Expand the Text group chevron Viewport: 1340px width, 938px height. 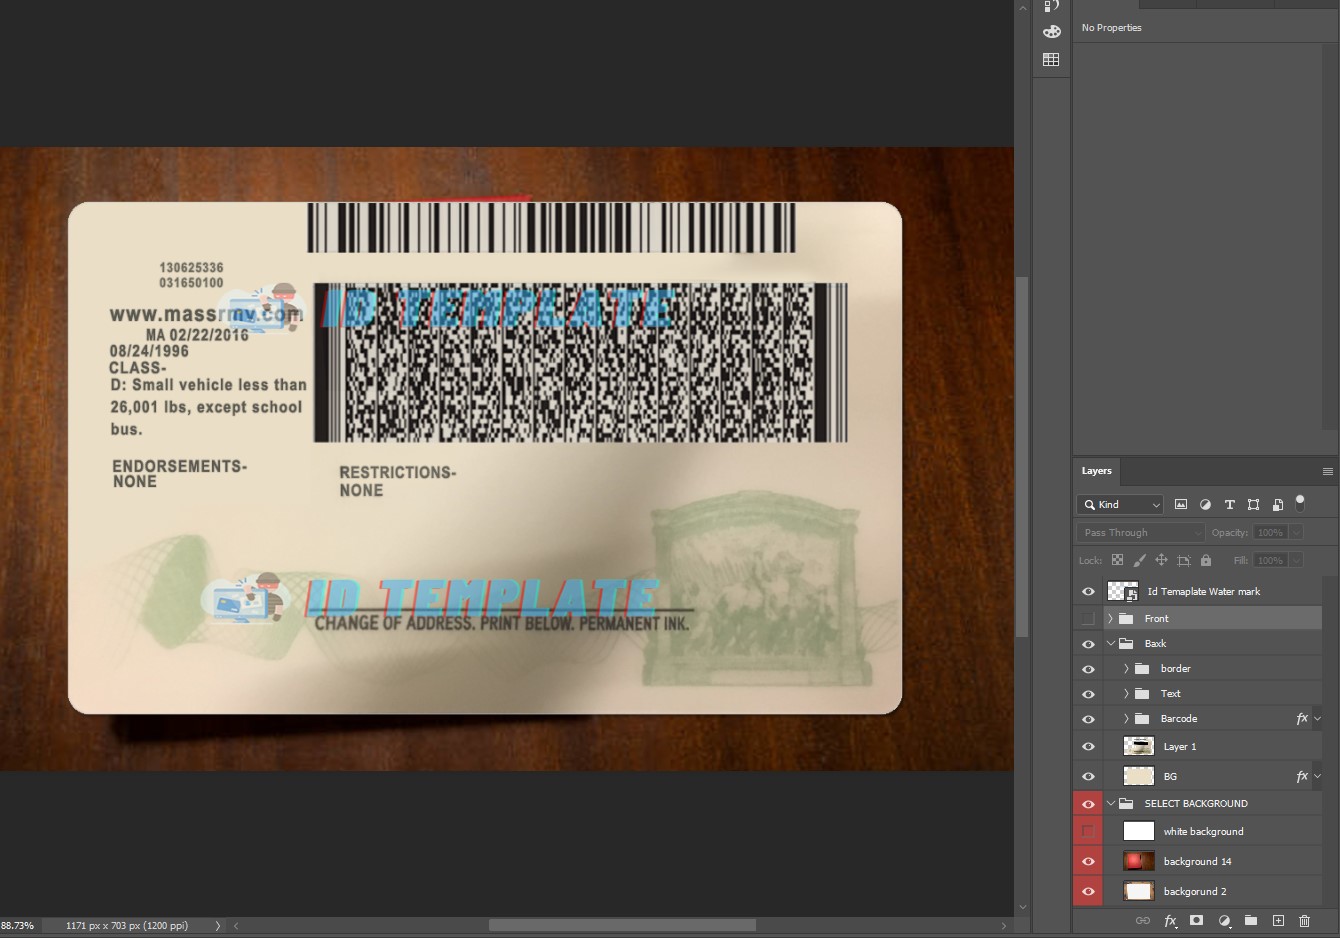click(1126, 694)
